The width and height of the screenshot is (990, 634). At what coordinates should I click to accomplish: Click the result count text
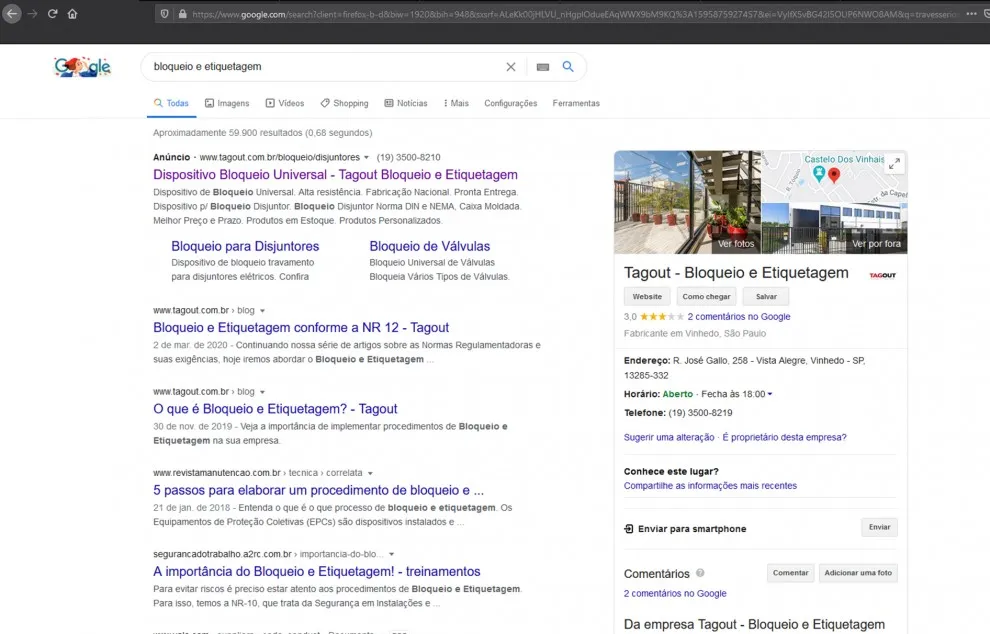point(263,133)
